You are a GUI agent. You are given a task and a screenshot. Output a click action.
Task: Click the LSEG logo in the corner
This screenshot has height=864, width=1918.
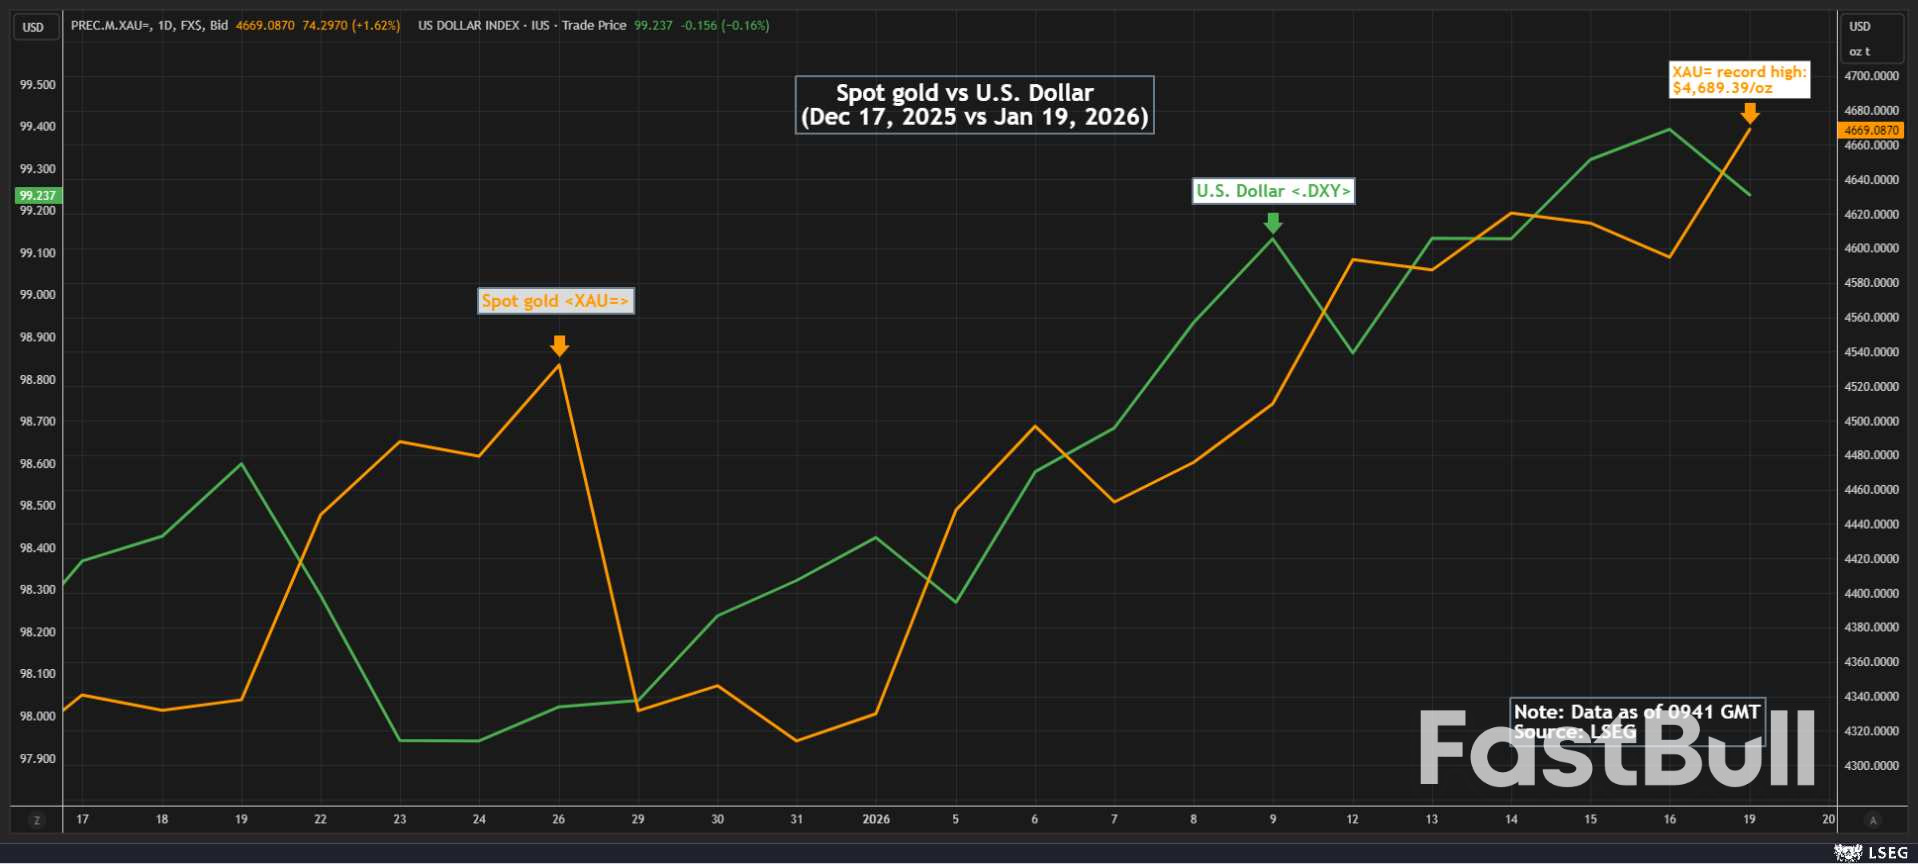click(1871, 852)
